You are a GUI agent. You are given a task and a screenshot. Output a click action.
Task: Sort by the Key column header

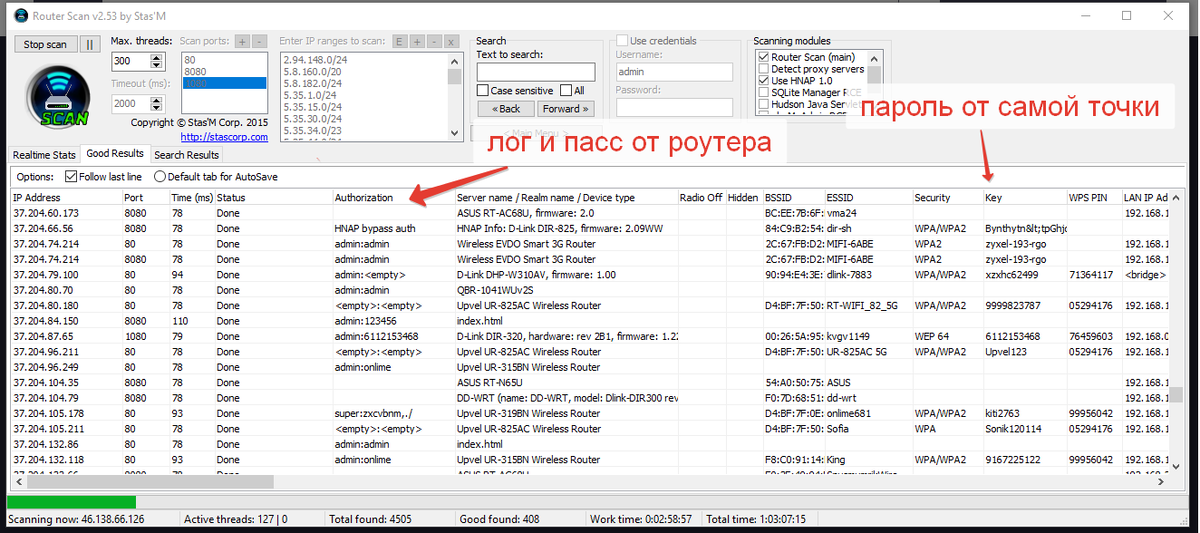pos(1024,198)
